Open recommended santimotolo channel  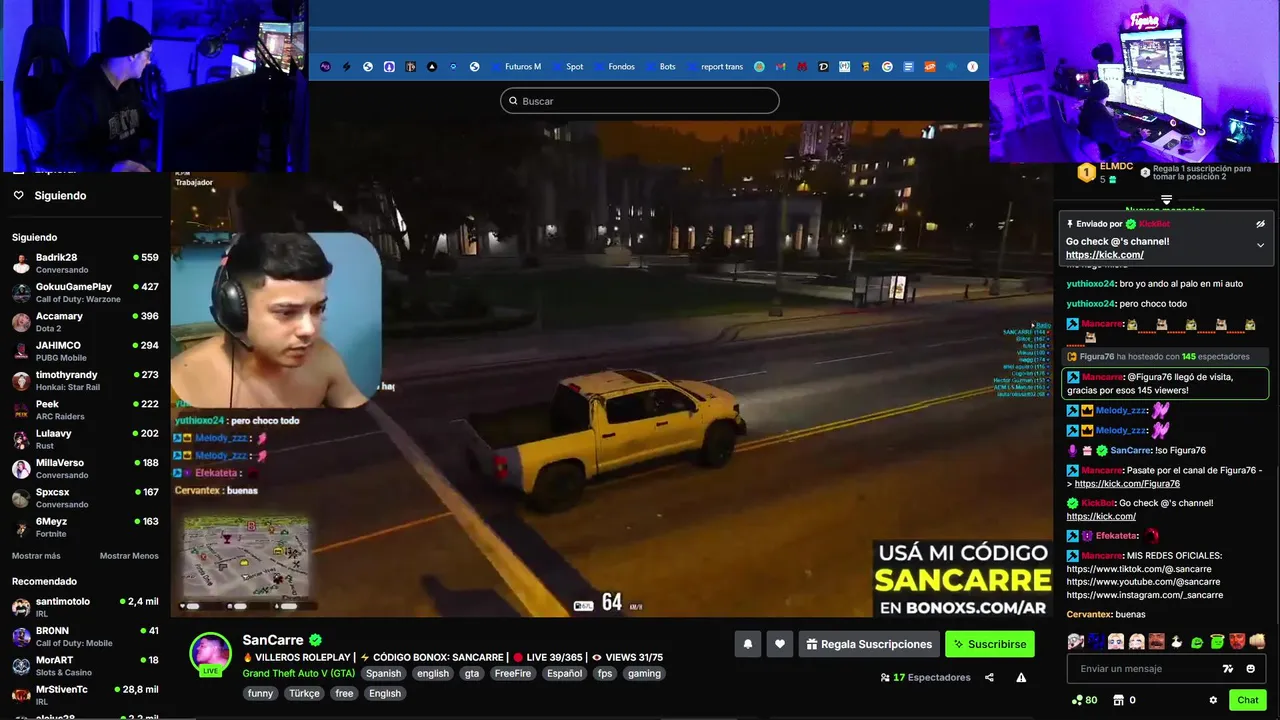(x=85, y=607)
